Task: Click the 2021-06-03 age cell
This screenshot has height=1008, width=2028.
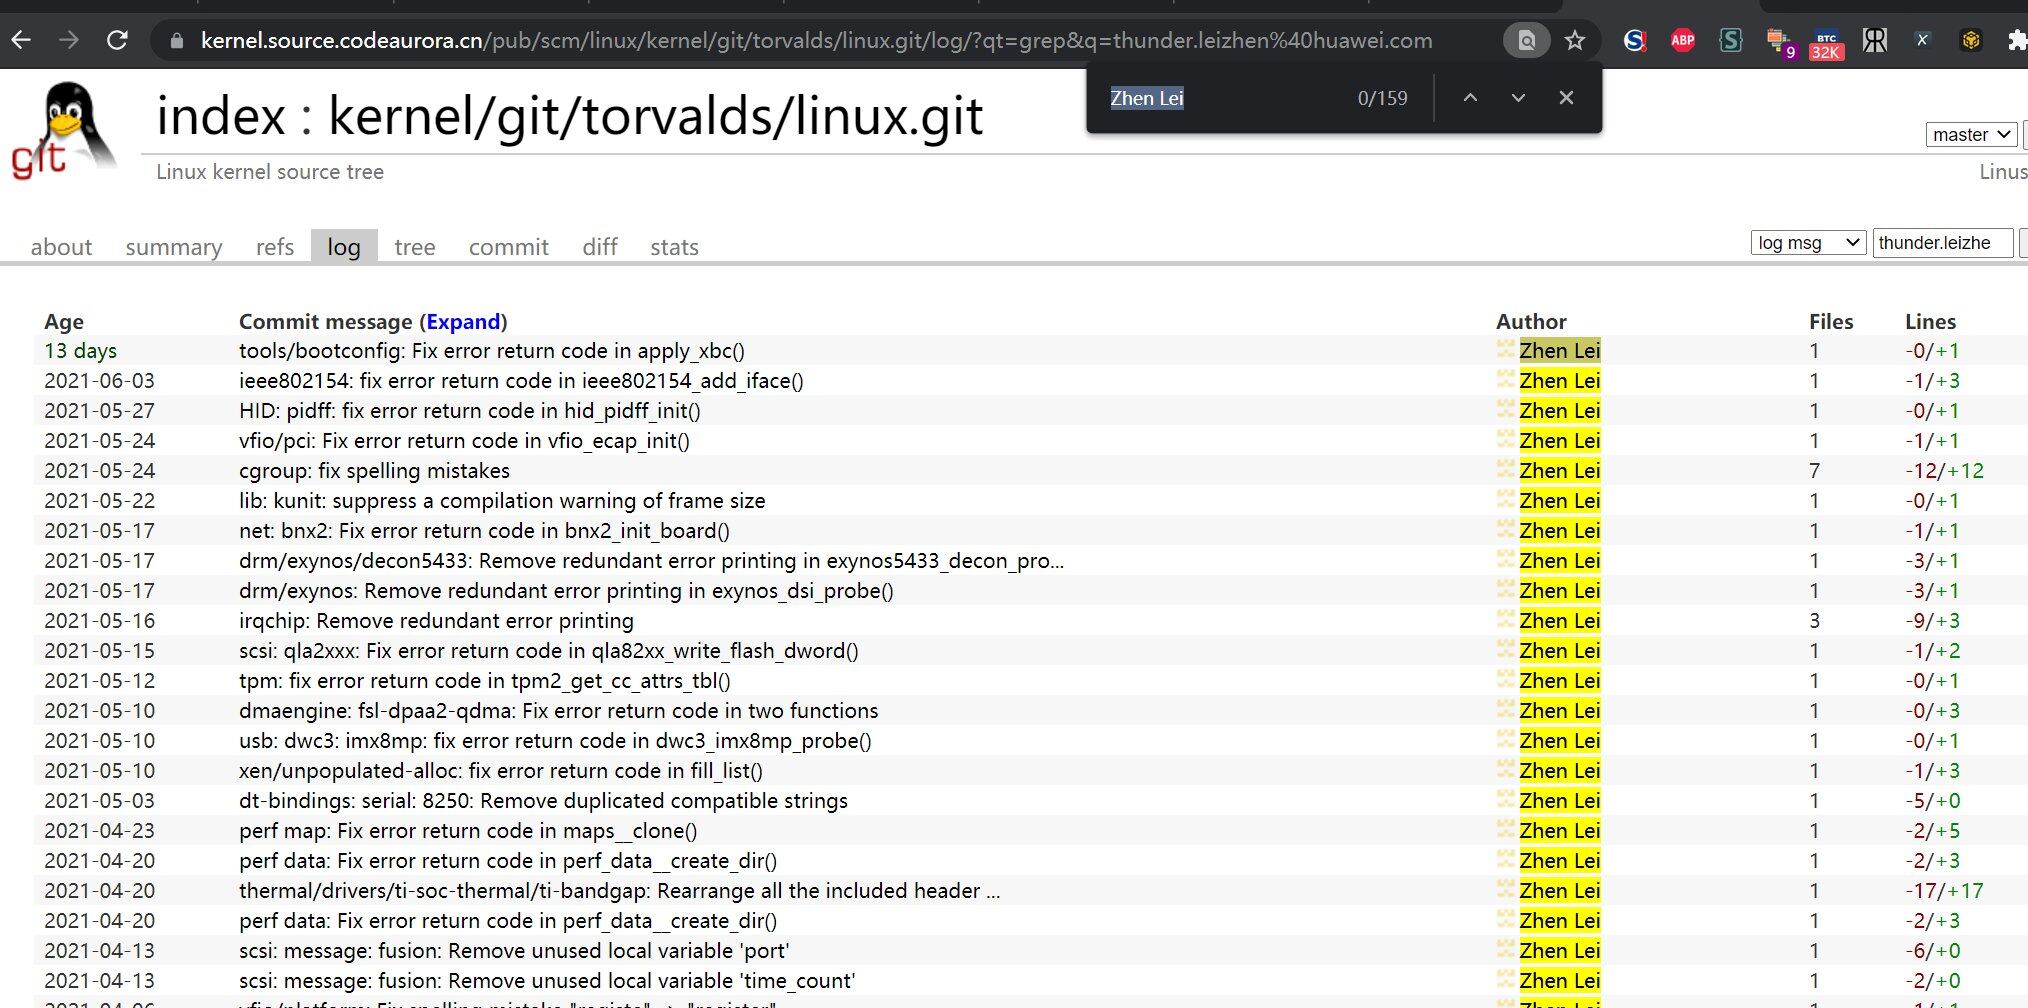Action: click(x=100, y=381)
